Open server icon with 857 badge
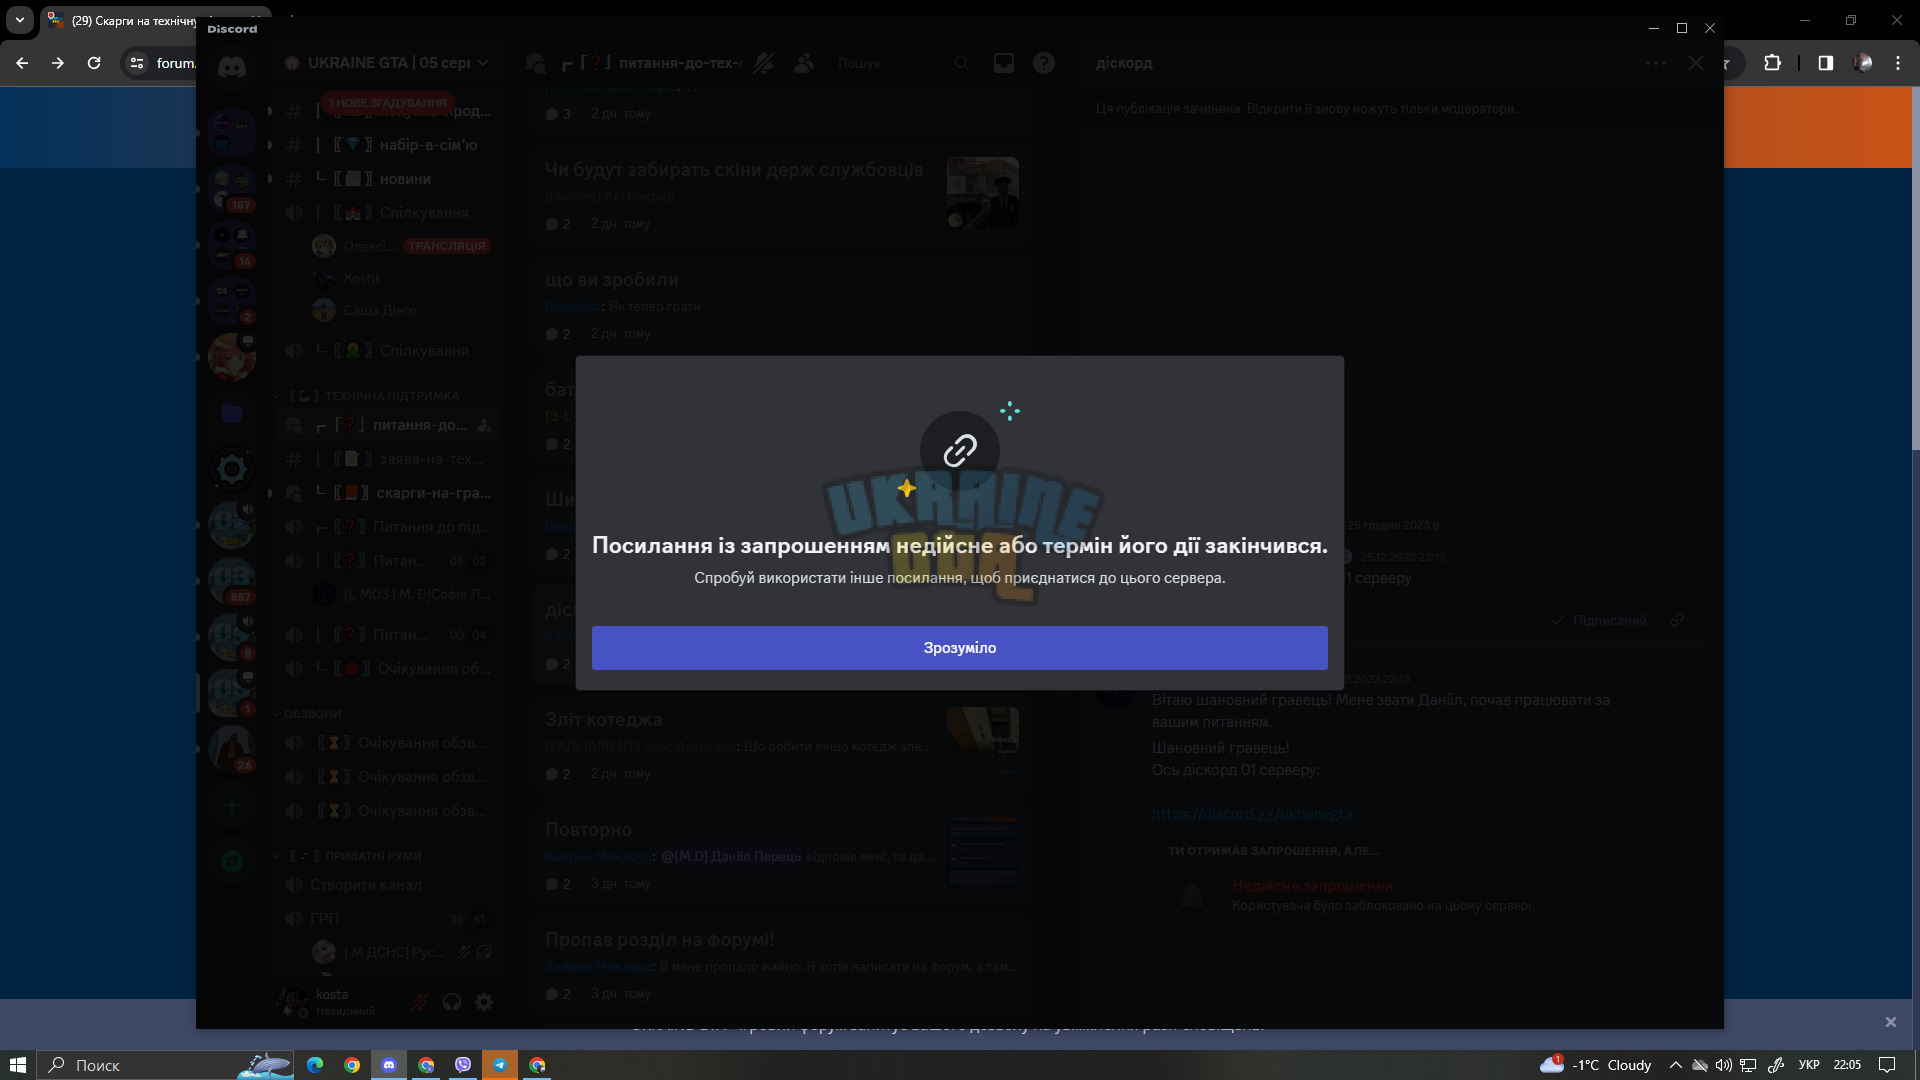The height and width of the screenshot is (1080, 1920). pyautogui.click(x=232, y=580)
